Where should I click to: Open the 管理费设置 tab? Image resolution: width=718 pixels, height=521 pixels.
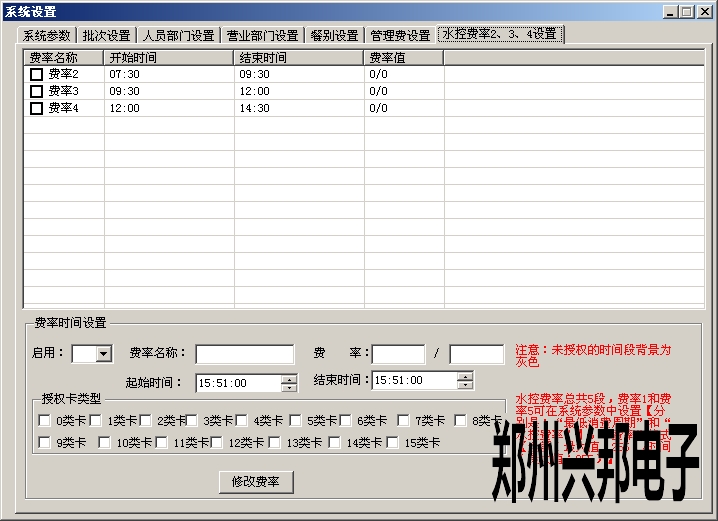click(400, 35)
